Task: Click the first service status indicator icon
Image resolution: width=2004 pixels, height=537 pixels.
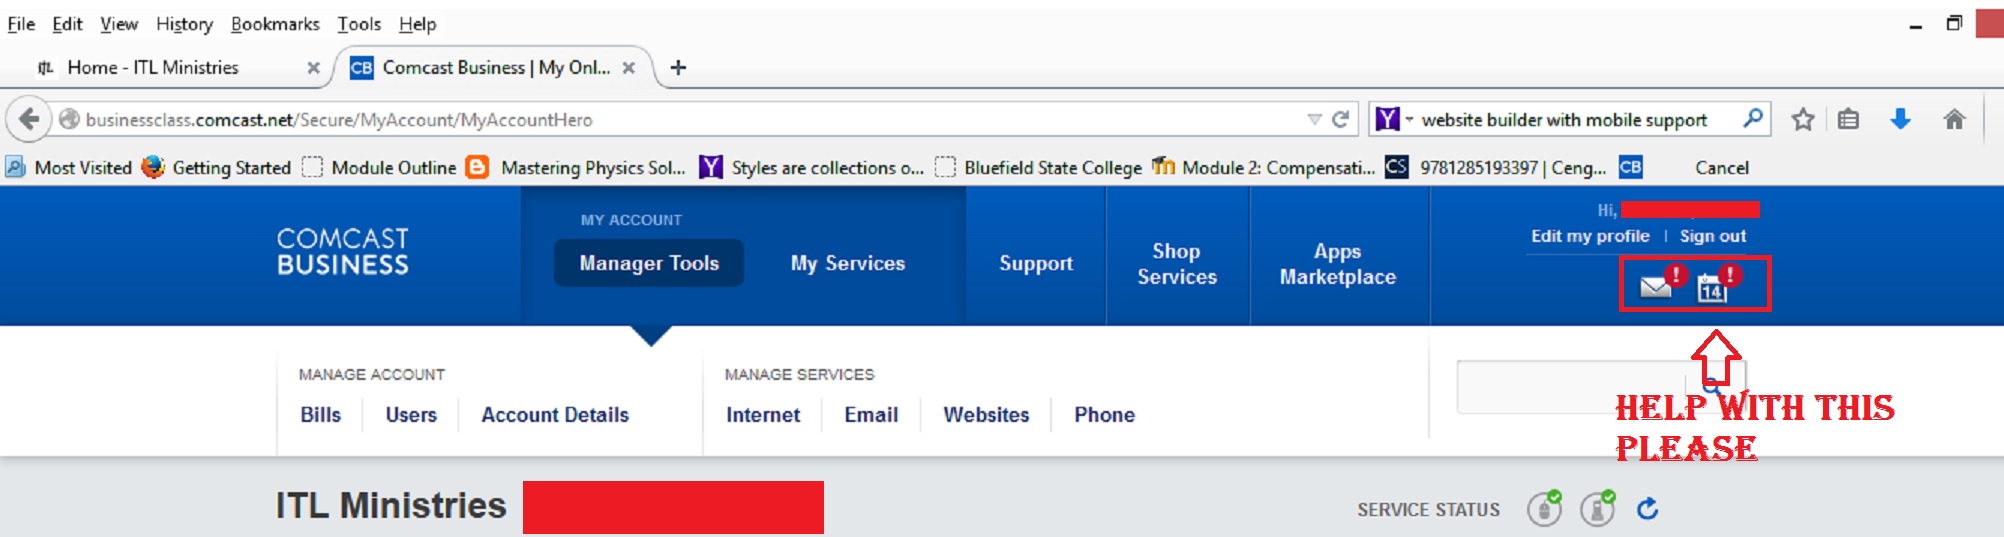Action: pos(1544,508)
